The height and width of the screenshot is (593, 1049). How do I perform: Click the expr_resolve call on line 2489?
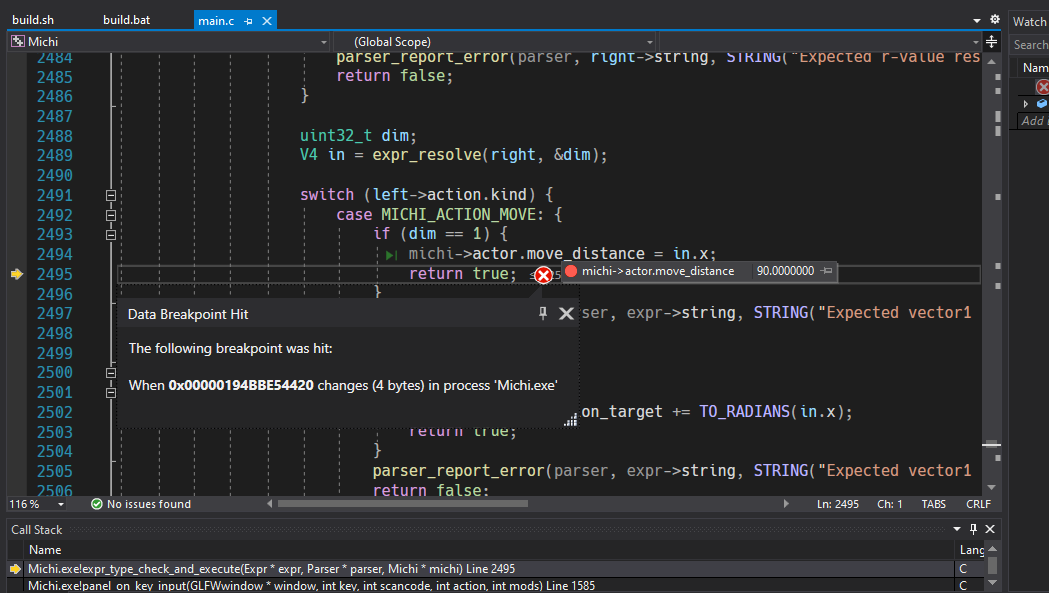(427, 155)
